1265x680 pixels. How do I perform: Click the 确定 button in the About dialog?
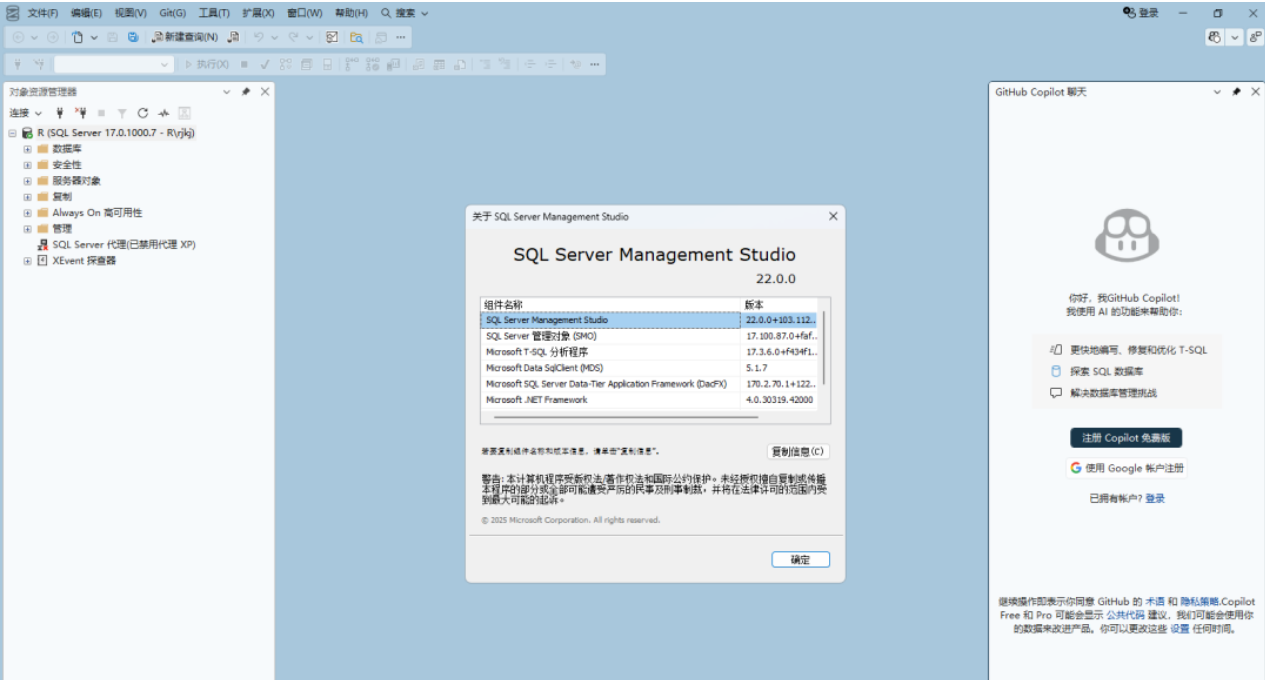coord(800,560)
